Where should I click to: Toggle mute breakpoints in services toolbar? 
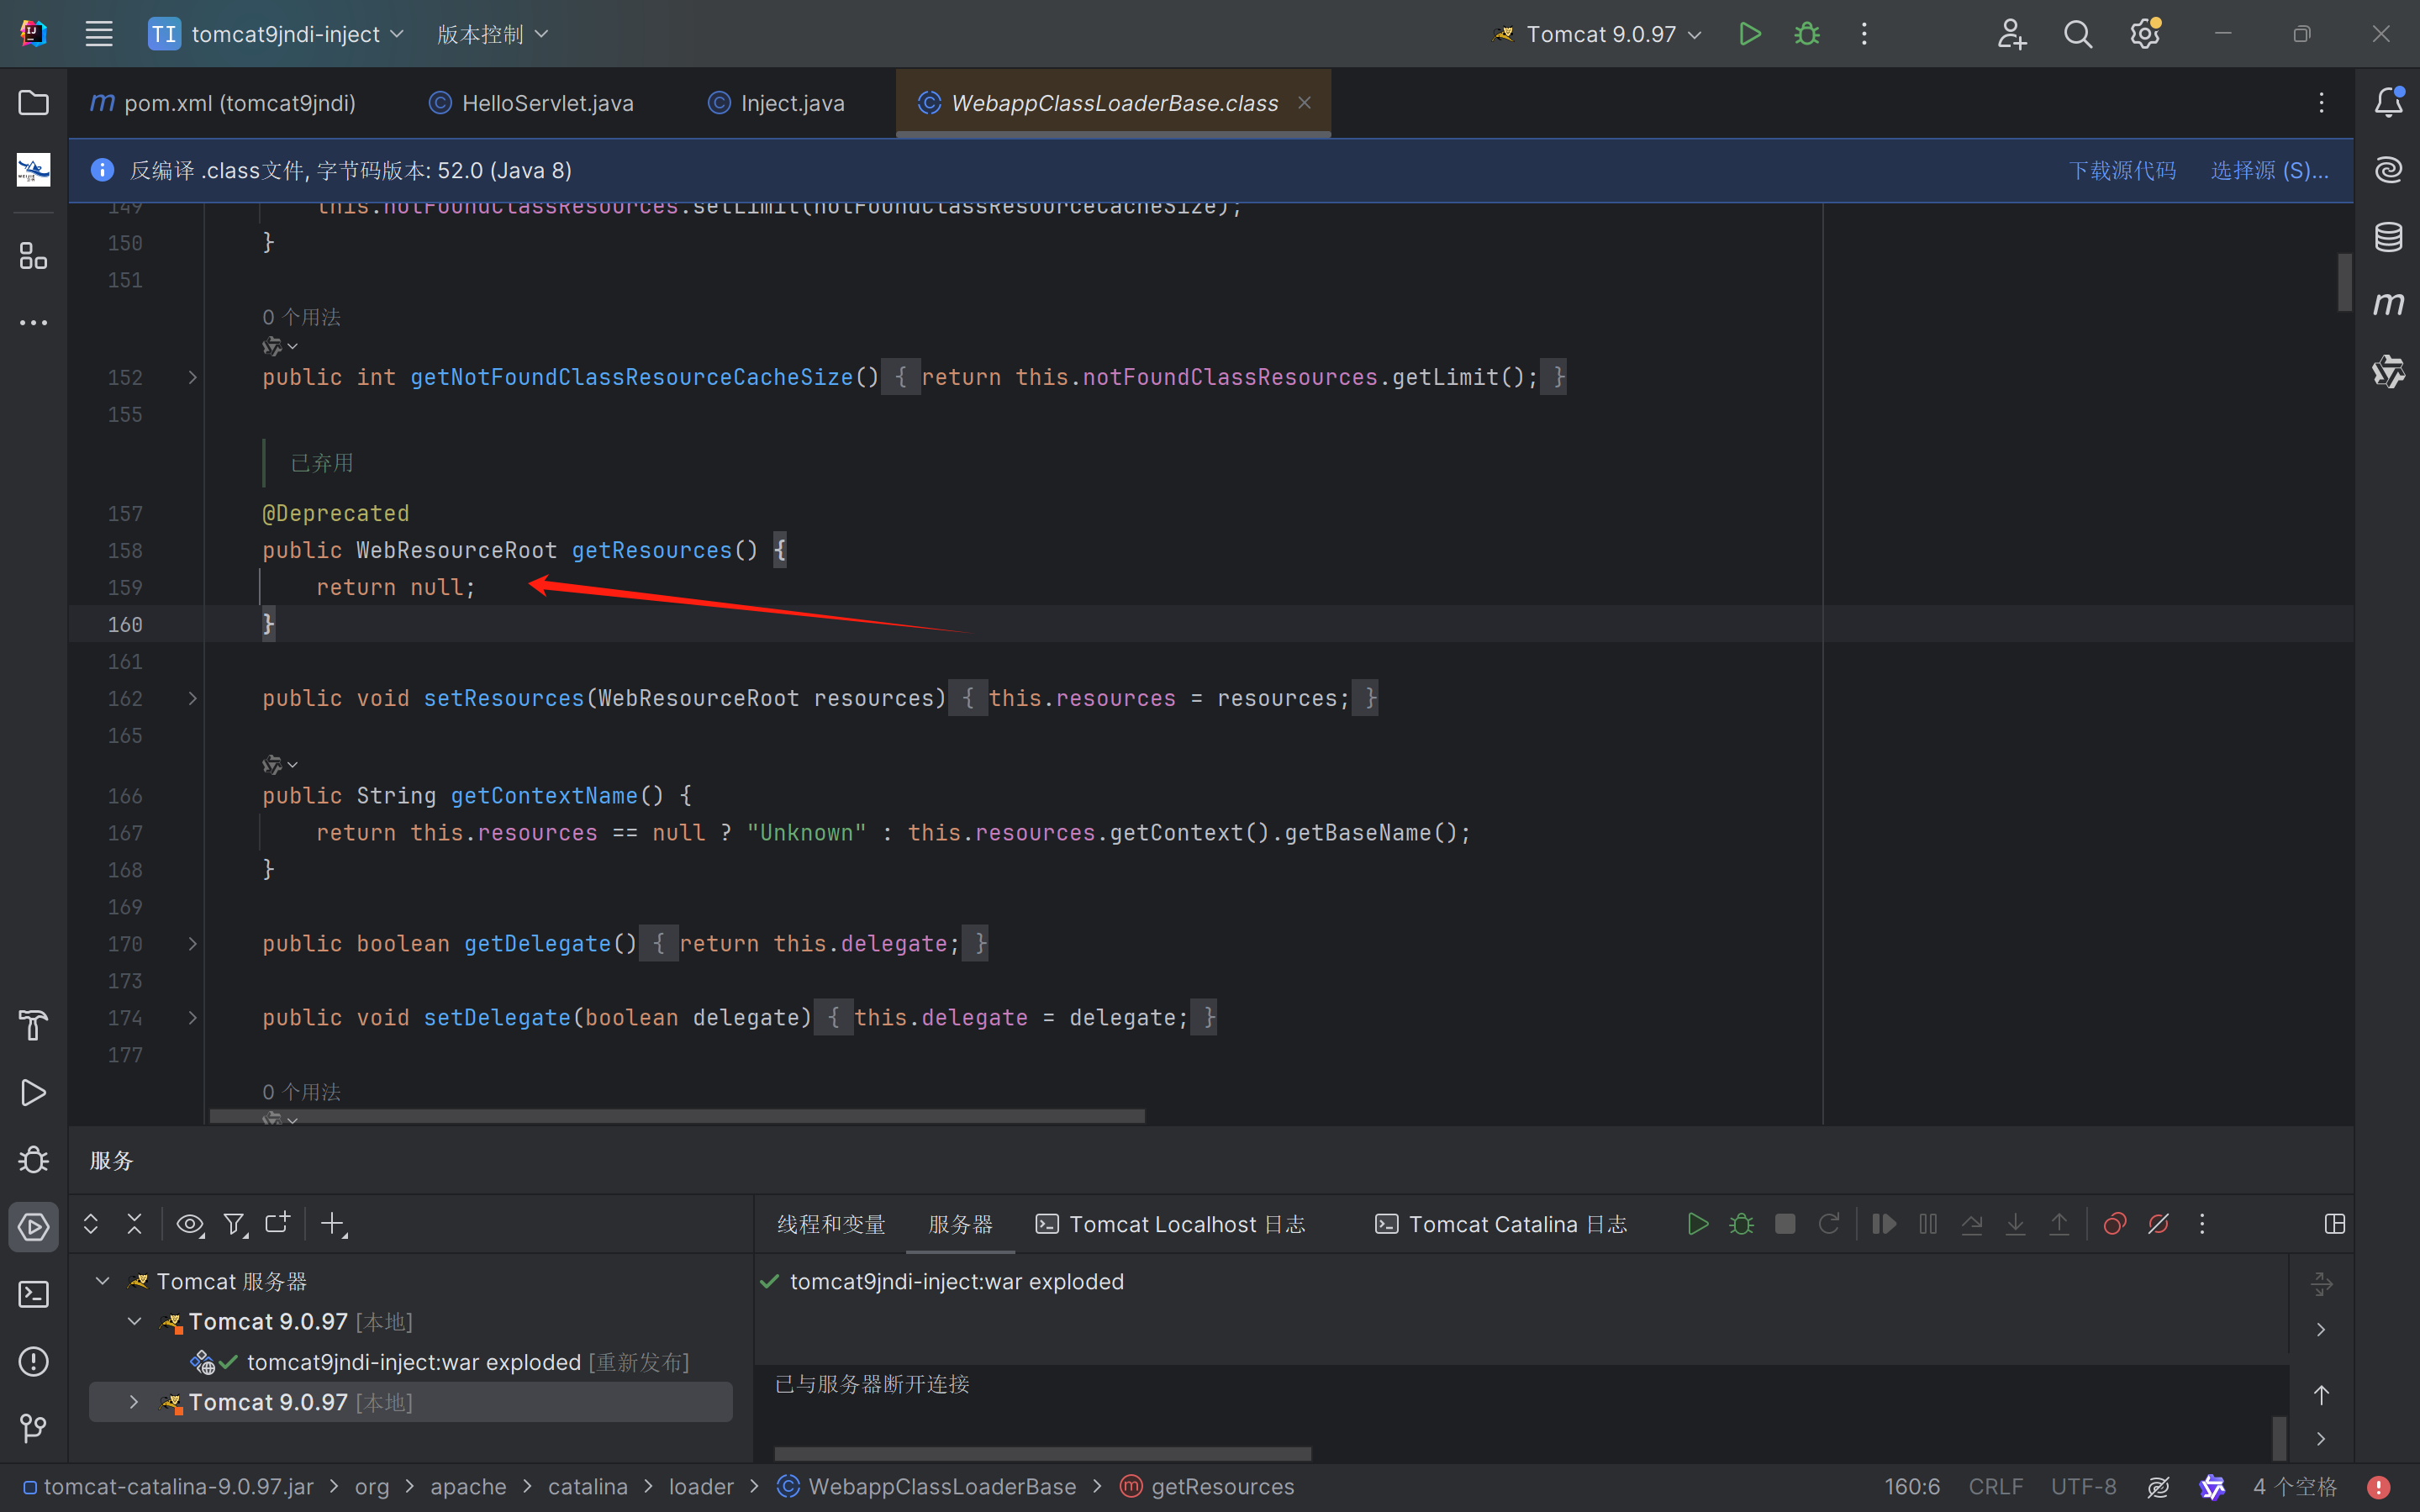[2158, 1224]
